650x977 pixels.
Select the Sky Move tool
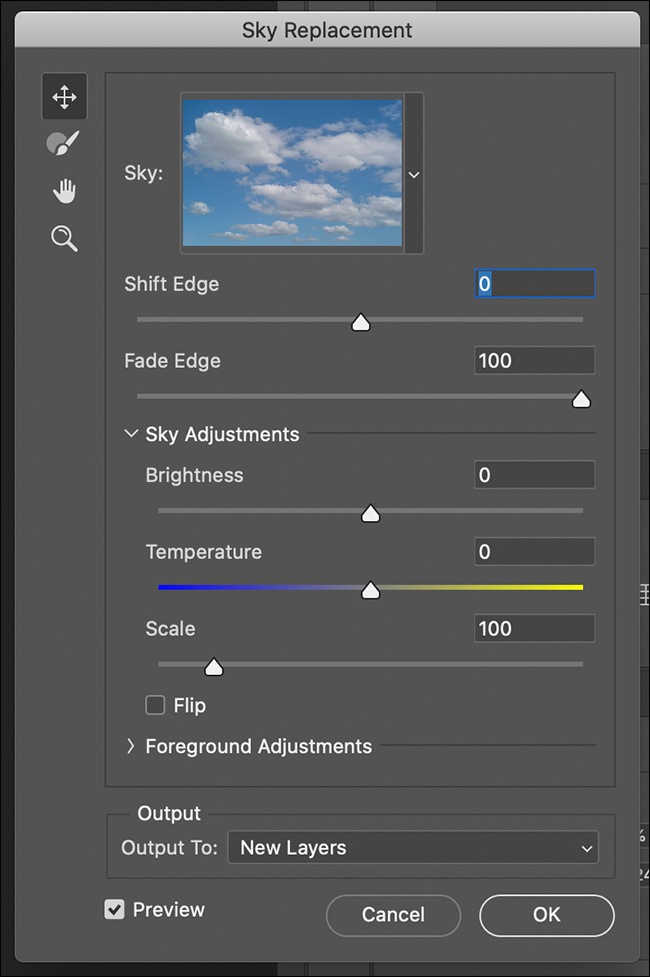[x=64, y=97]
